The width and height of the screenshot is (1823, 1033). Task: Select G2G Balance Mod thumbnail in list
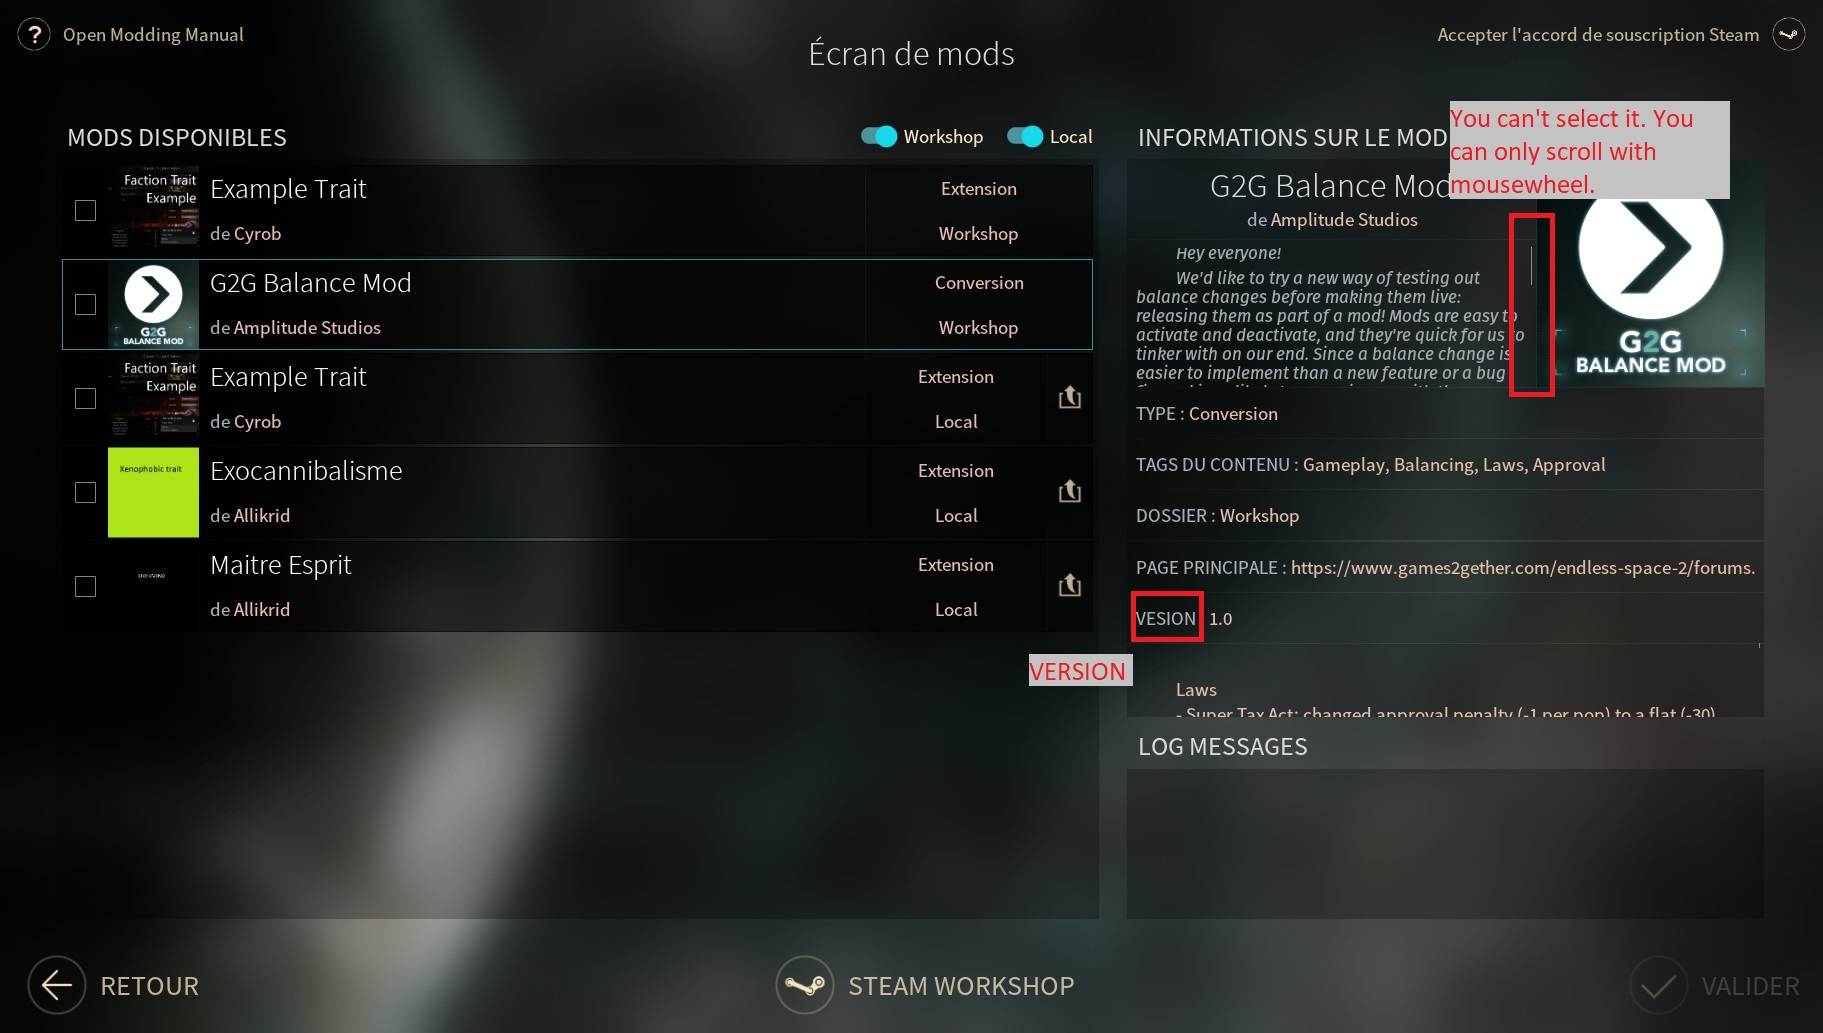(153, 304)
